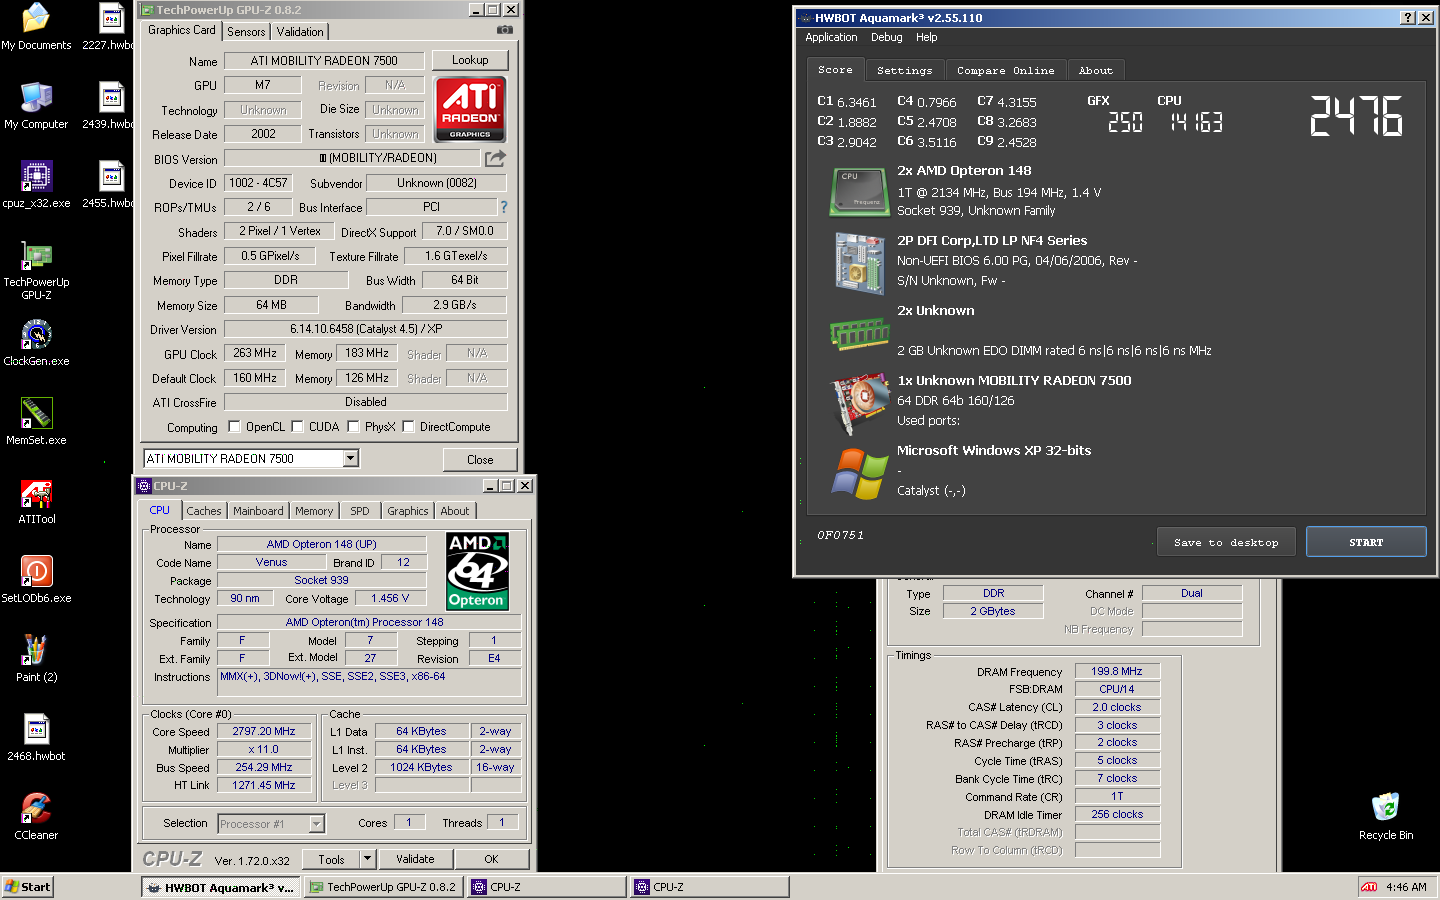This screenshot has width=1440, height=900.
Task: Open the Application menu in Aquamark
Action: [831, 38]
